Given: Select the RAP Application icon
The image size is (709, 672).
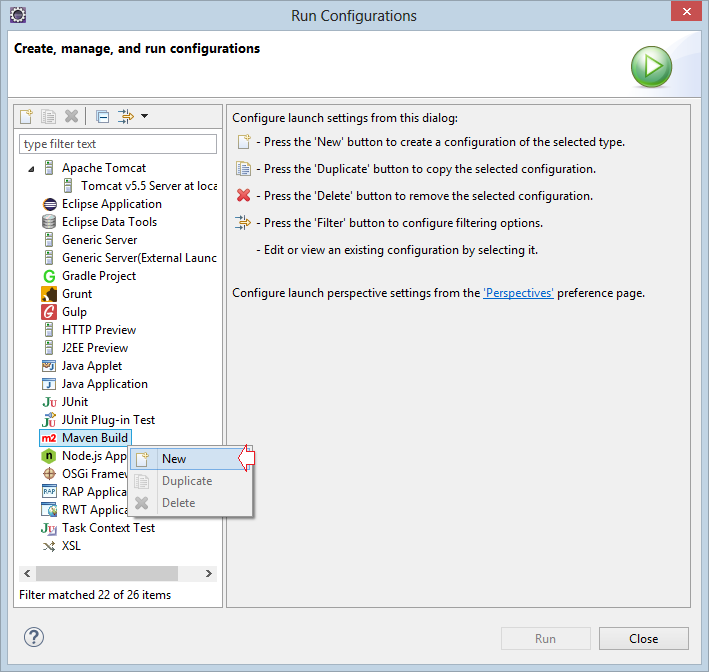Looking at the screenshot, I should (x=49, y=492).
